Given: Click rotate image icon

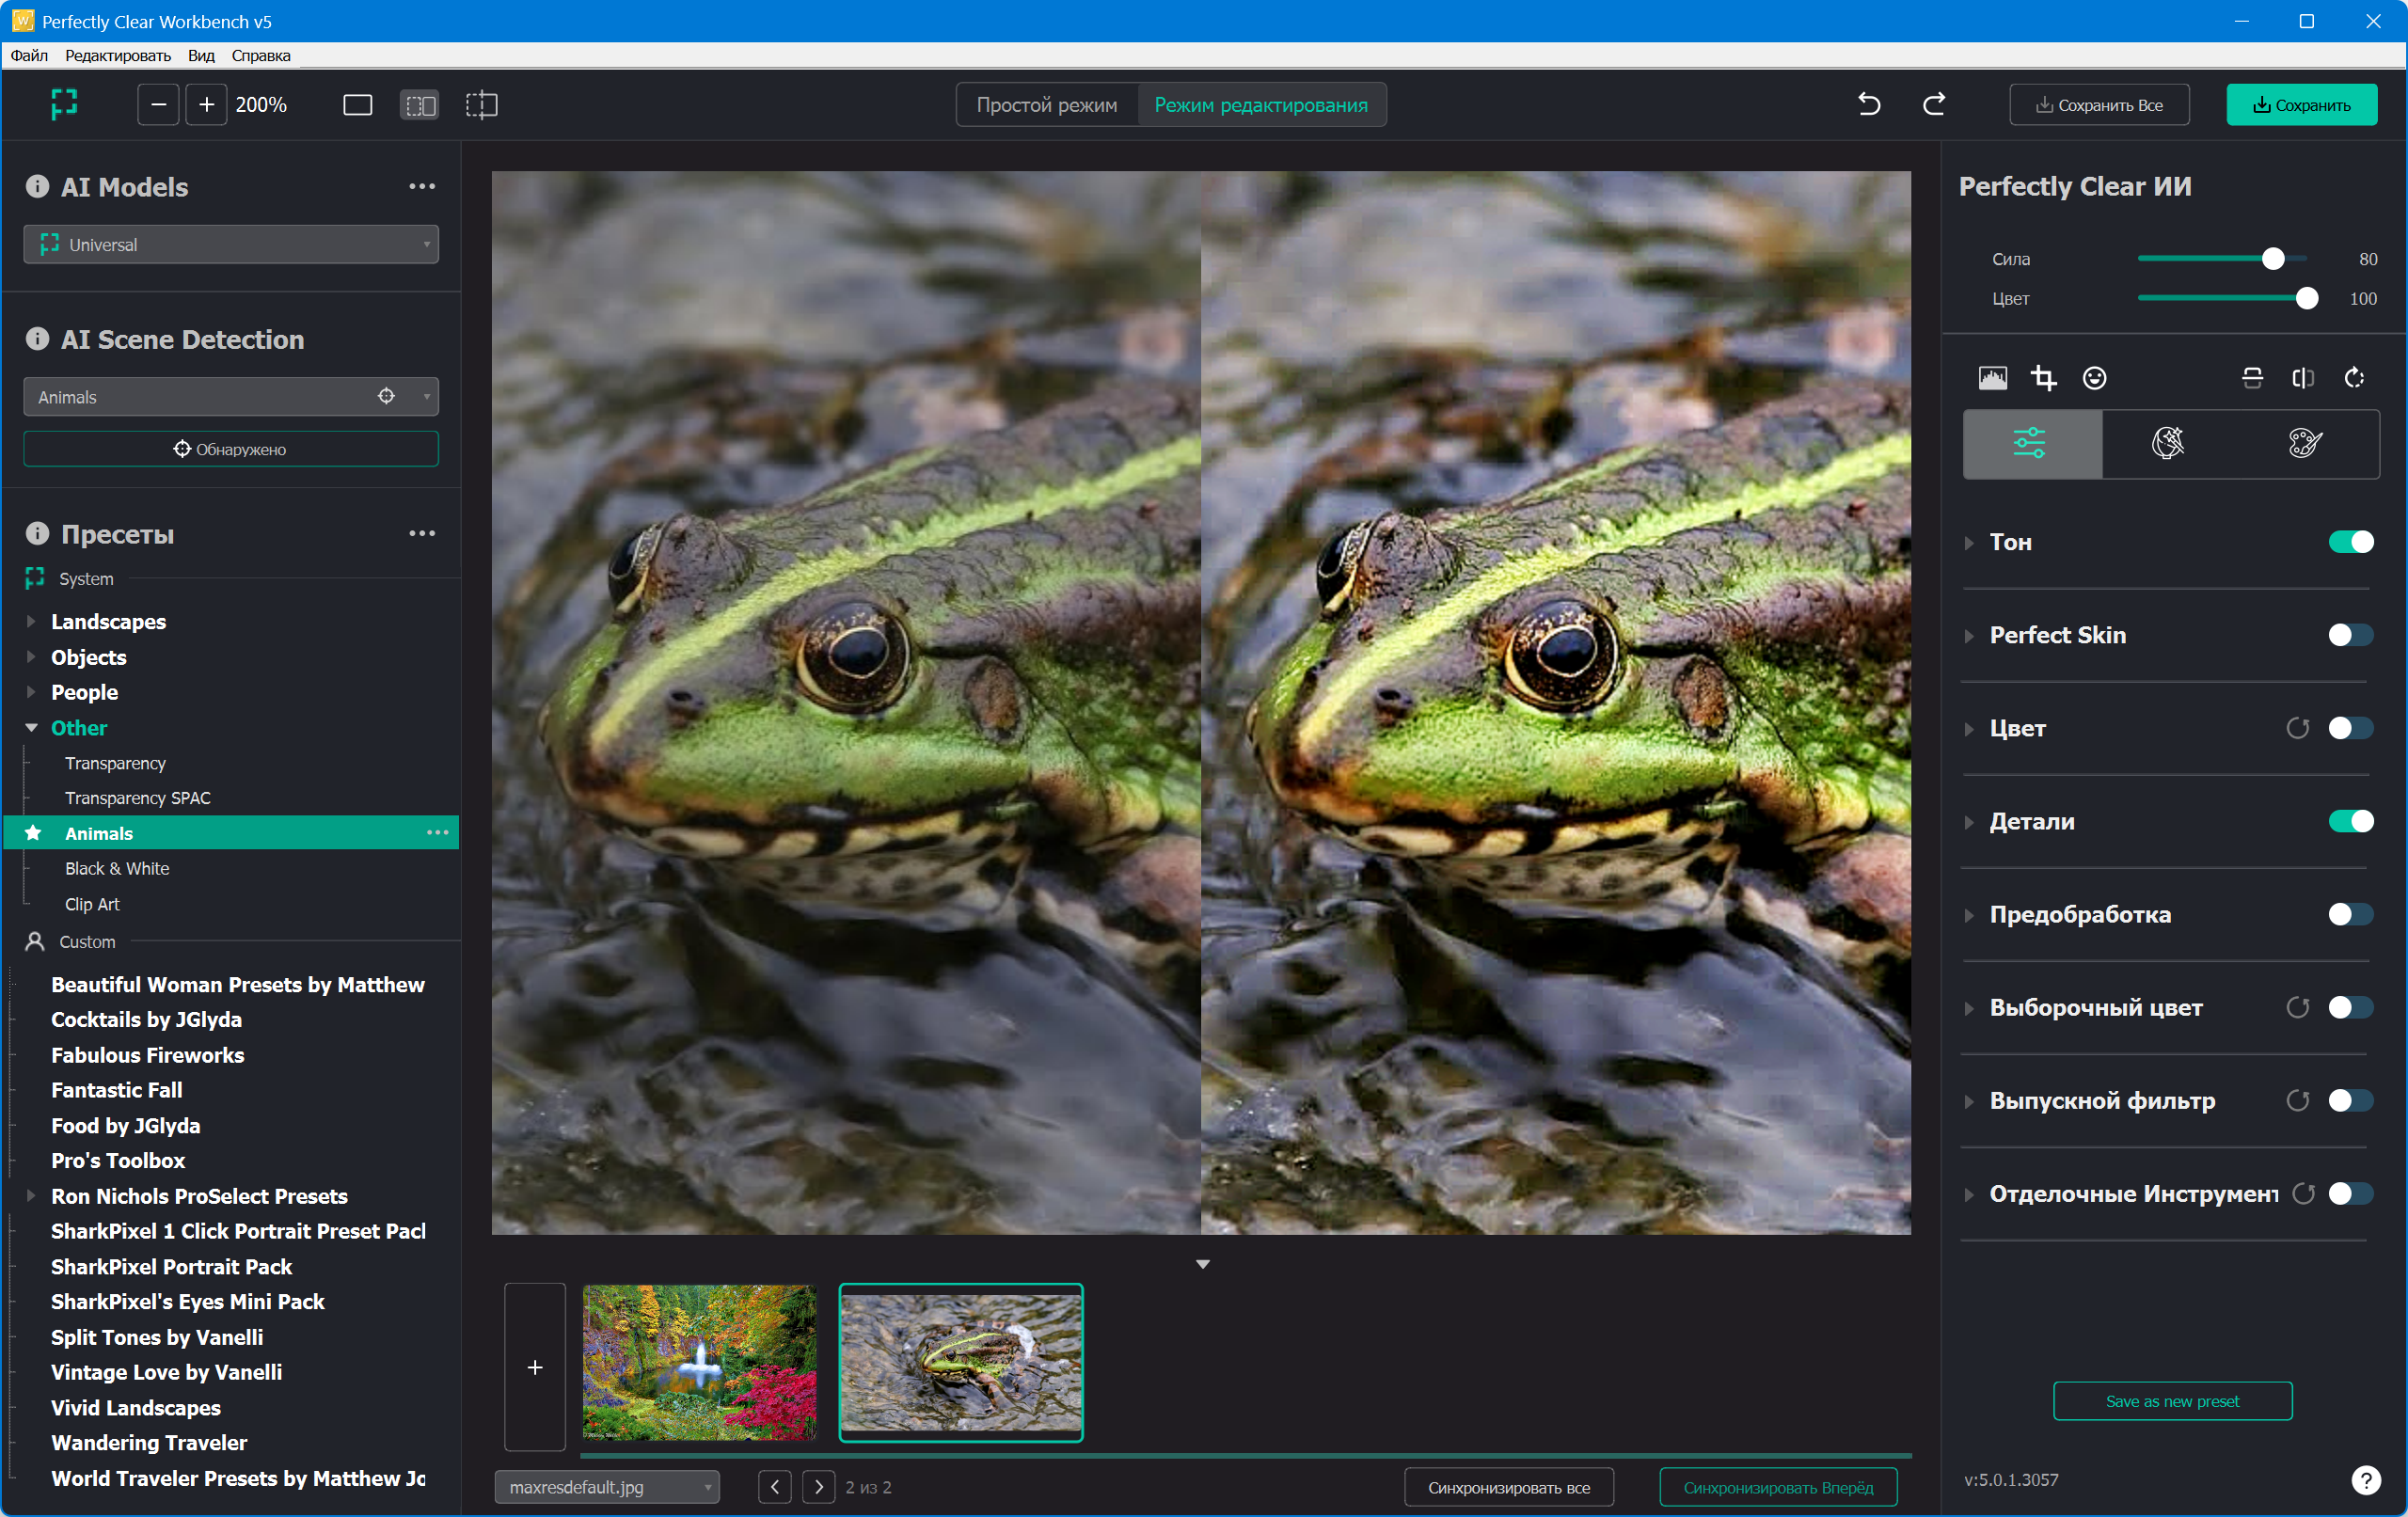Looking at the screenshot, I should 2354,378.
